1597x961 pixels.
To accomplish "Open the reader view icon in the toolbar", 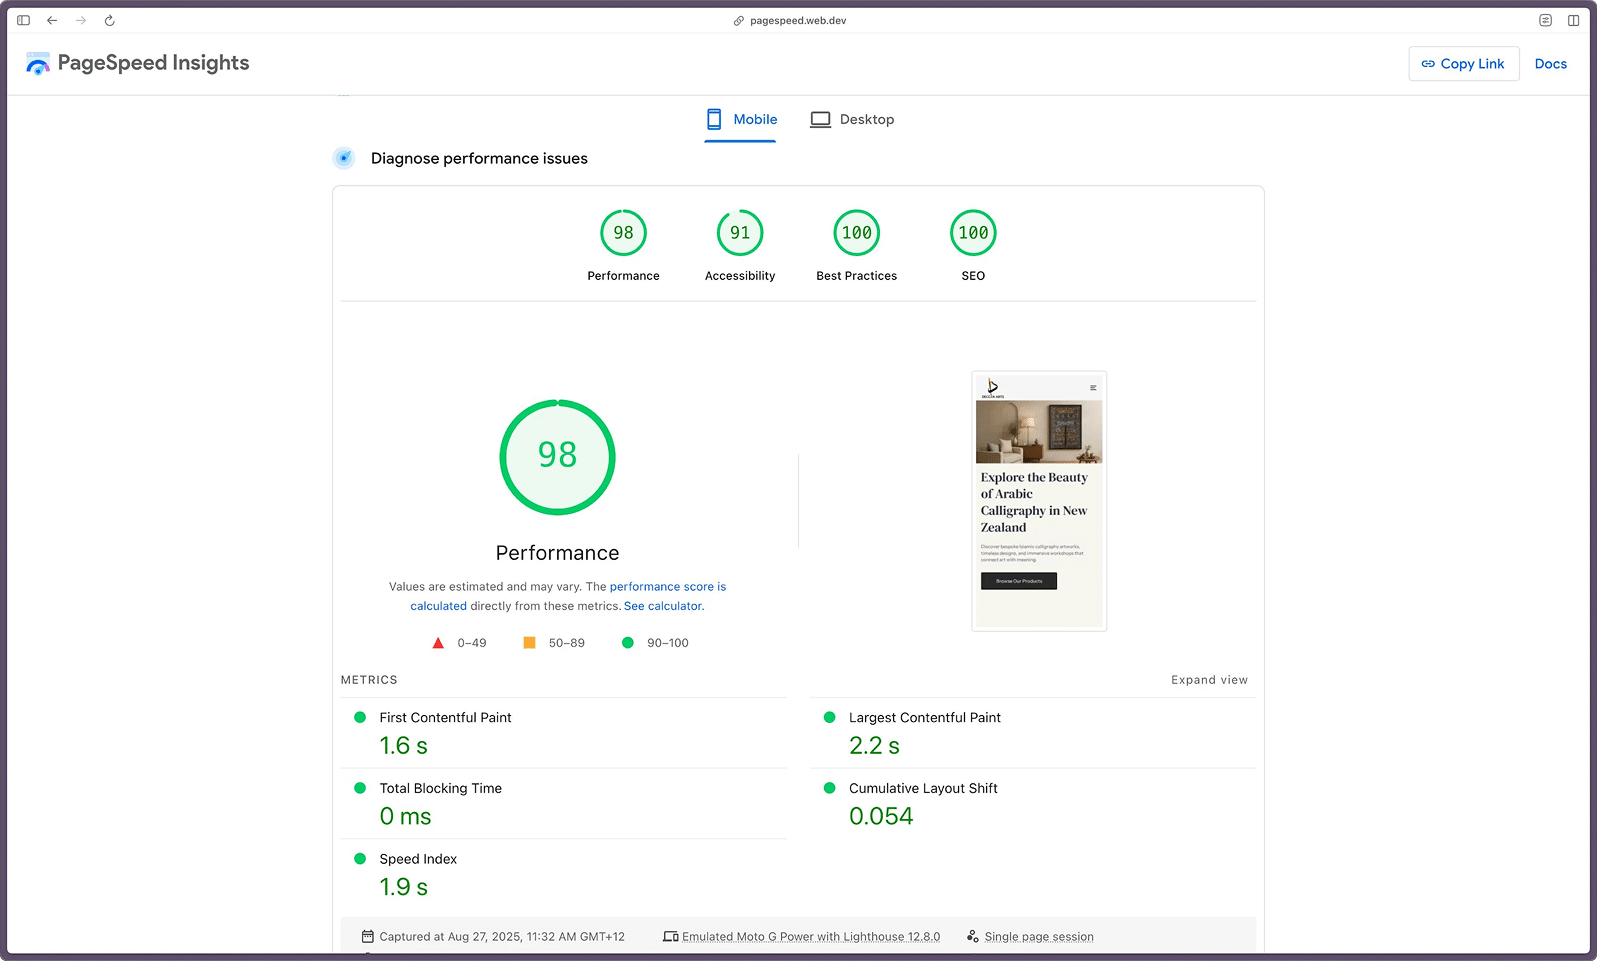I will pos(1545,20).
